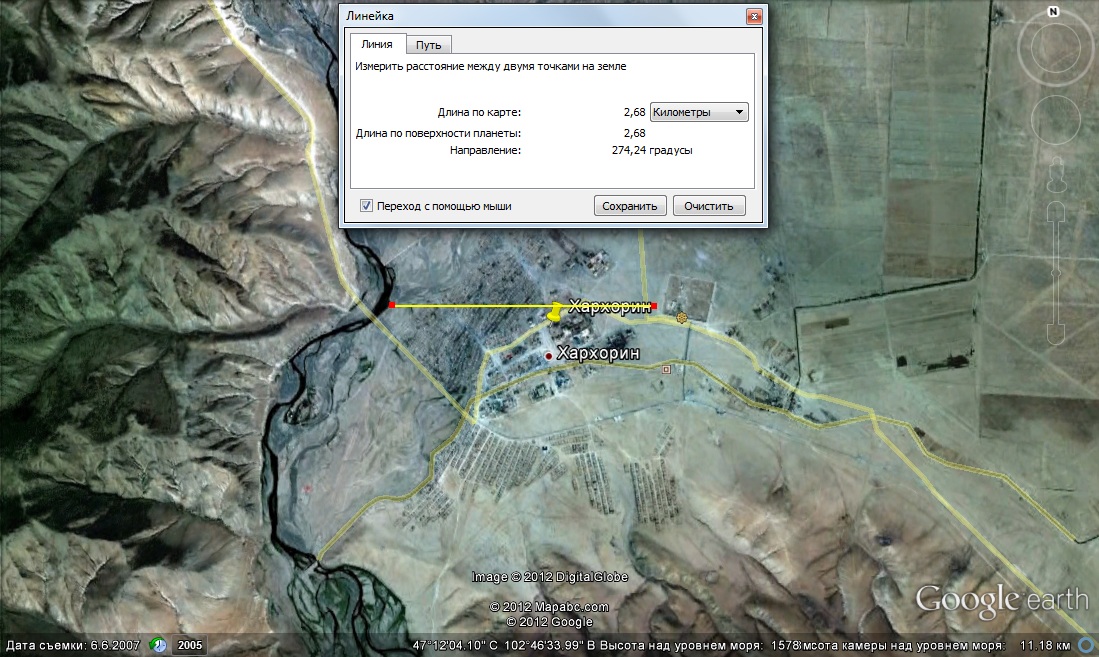The image size is (1099, 657).
Task: Open the Километры units dropdown
Action: [x=699, y=112]
